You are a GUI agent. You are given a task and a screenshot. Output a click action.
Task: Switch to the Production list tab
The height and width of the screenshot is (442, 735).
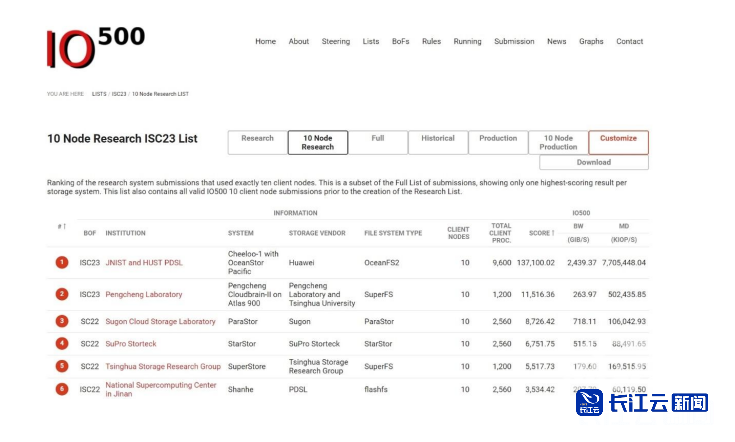498,142
